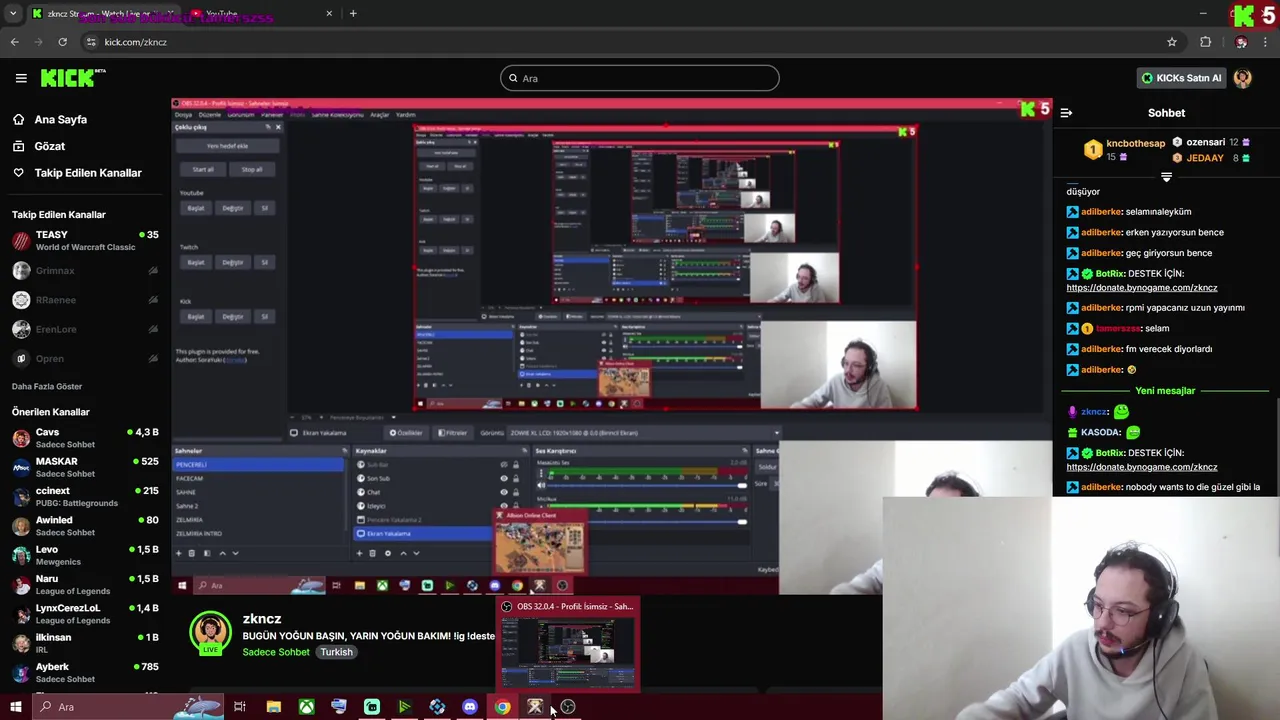1280x720 pixels.
Task: Switch to OBS Studio taskbar icon
Action: pyautogui.click(x=568, y=707)
